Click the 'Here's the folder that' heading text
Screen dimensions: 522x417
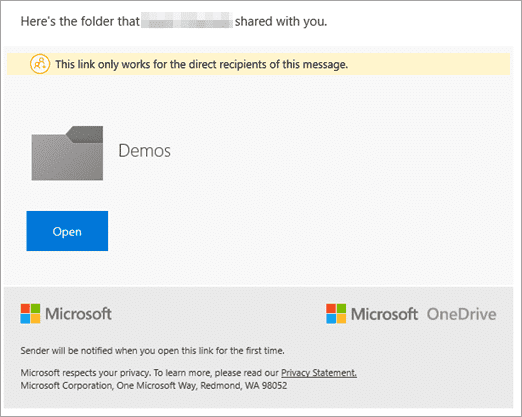[80, 21]
